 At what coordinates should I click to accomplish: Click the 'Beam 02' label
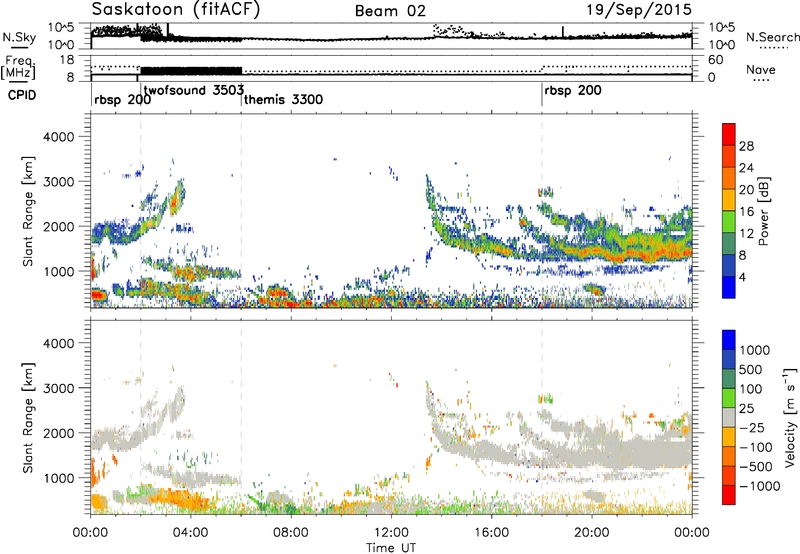[390, 11]
